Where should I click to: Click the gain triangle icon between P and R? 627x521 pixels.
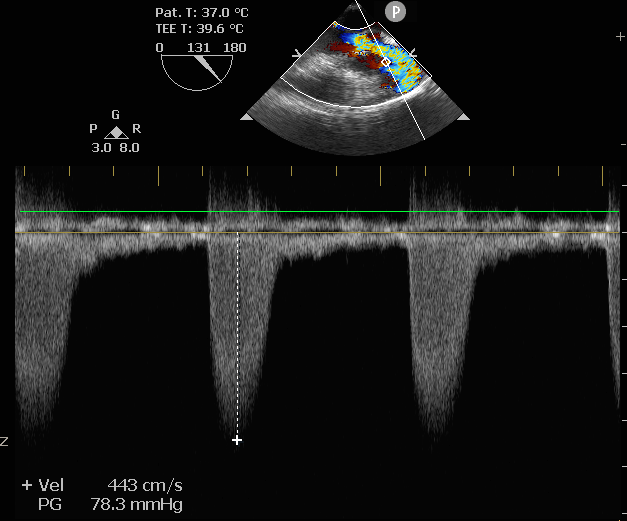click(116, 132)
